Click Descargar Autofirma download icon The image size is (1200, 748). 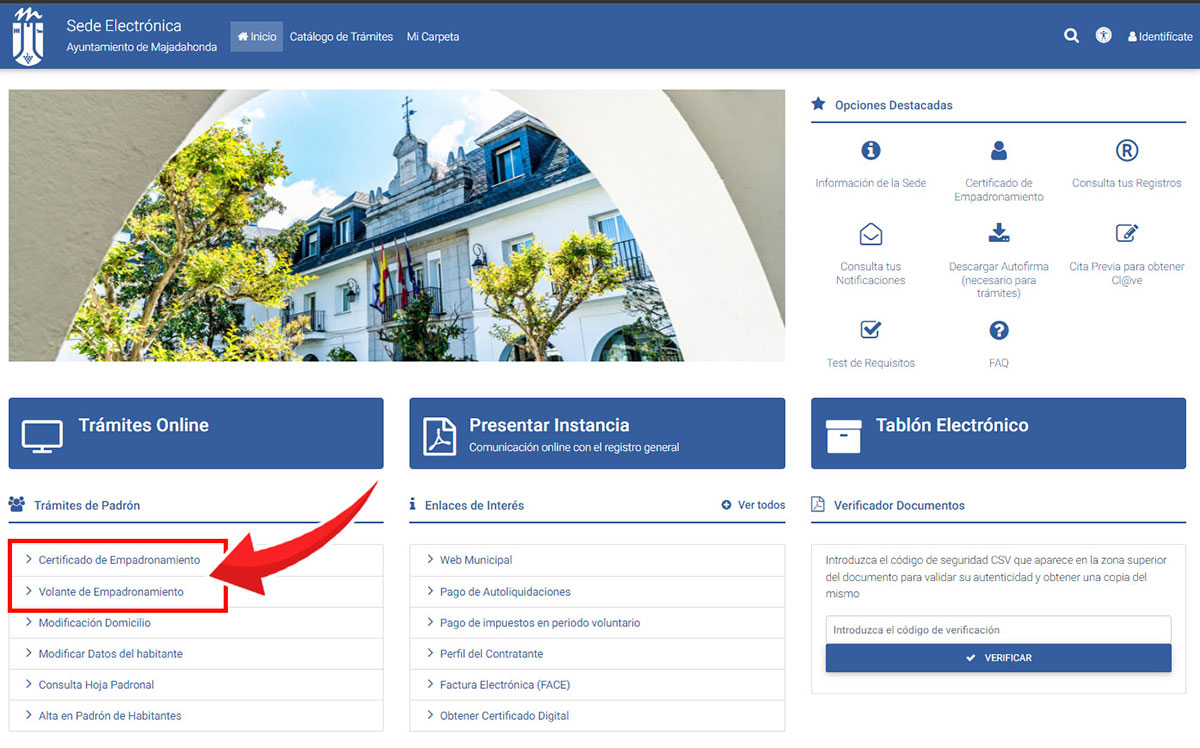(998, 234)
